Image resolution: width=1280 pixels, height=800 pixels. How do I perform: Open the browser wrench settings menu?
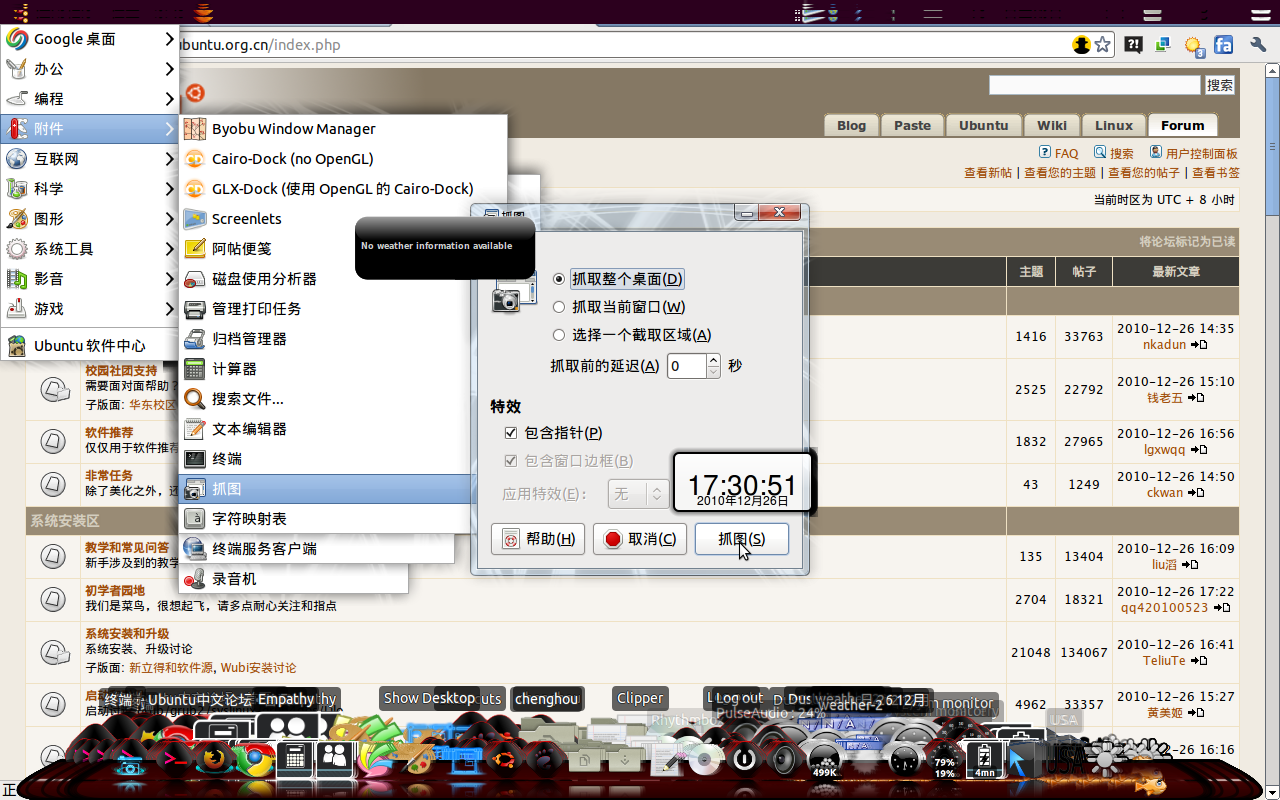1257,45
